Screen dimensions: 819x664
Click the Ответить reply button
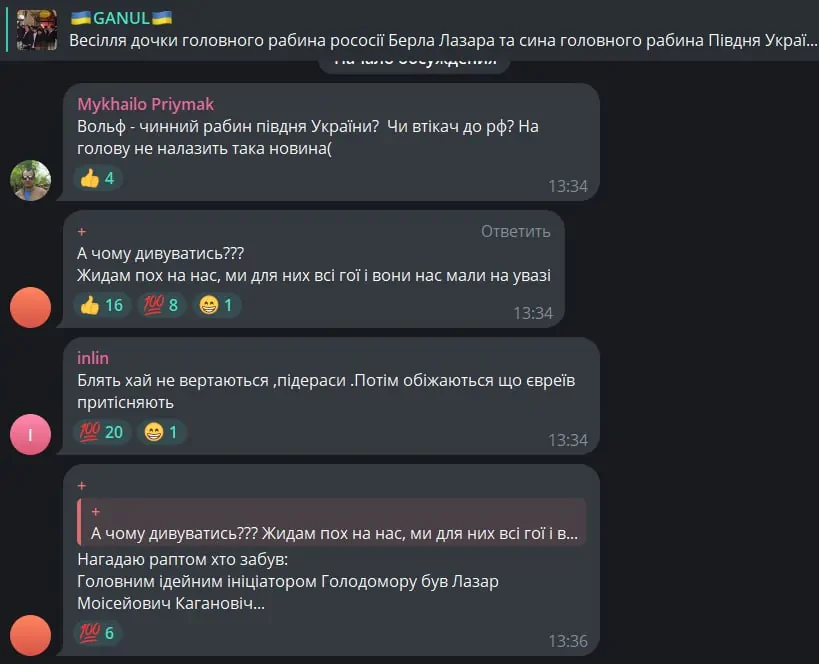(x=516, y=231)
